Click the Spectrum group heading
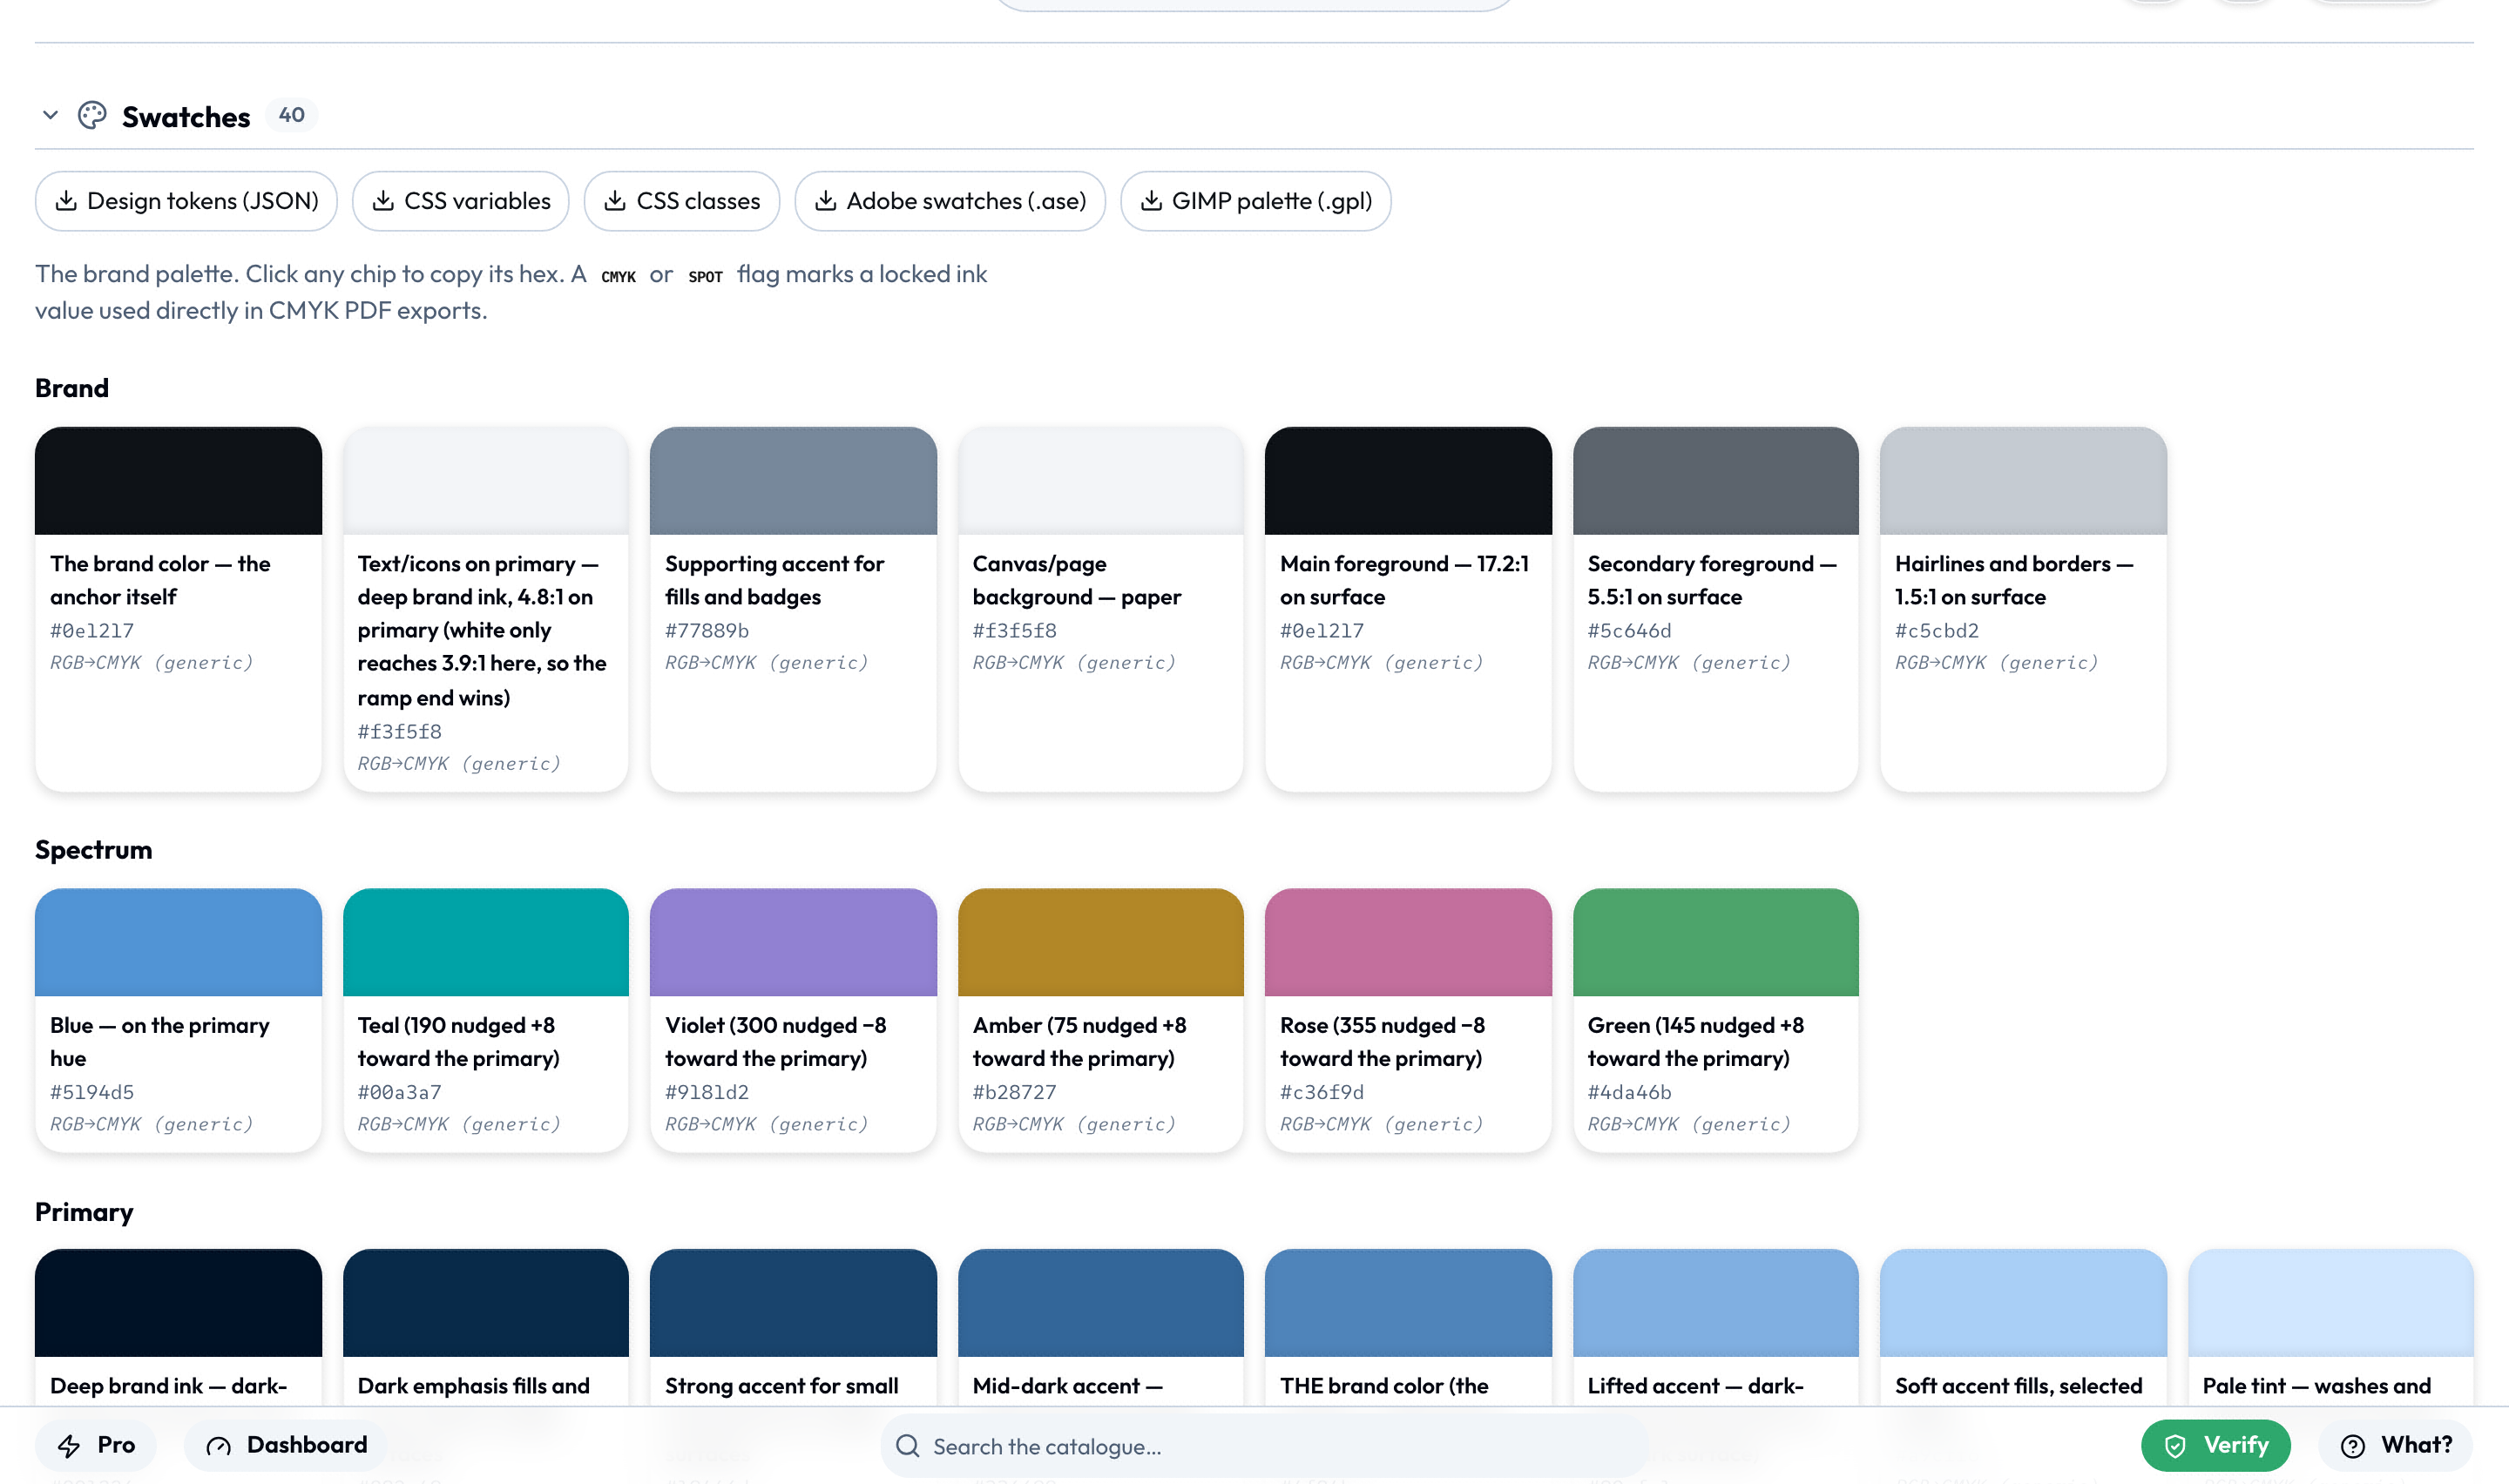The image size is (2509, 1484). pyautogui.click(x=94, y=850)
